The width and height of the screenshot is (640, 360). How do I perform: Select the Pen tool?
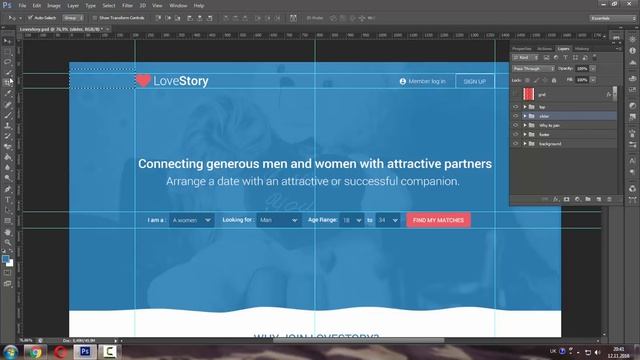[x=7, y=189]
